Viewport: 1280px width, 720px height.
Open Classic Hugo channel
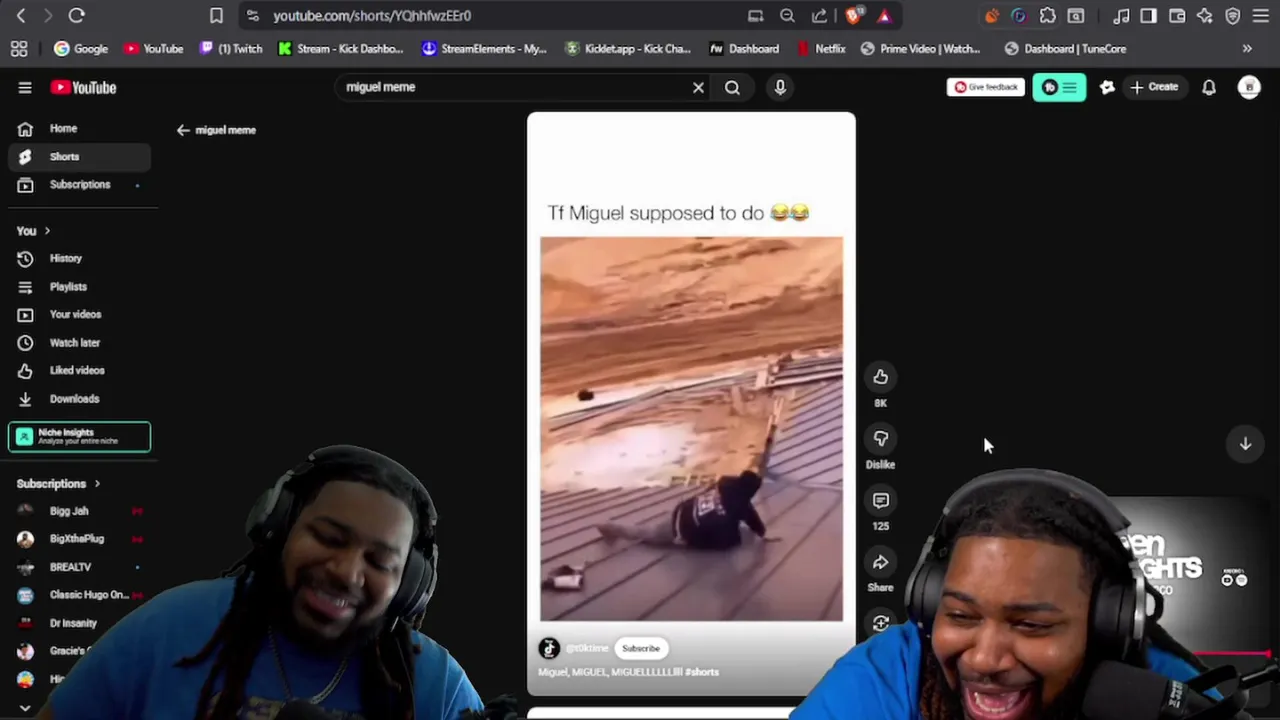pos(79,595)
